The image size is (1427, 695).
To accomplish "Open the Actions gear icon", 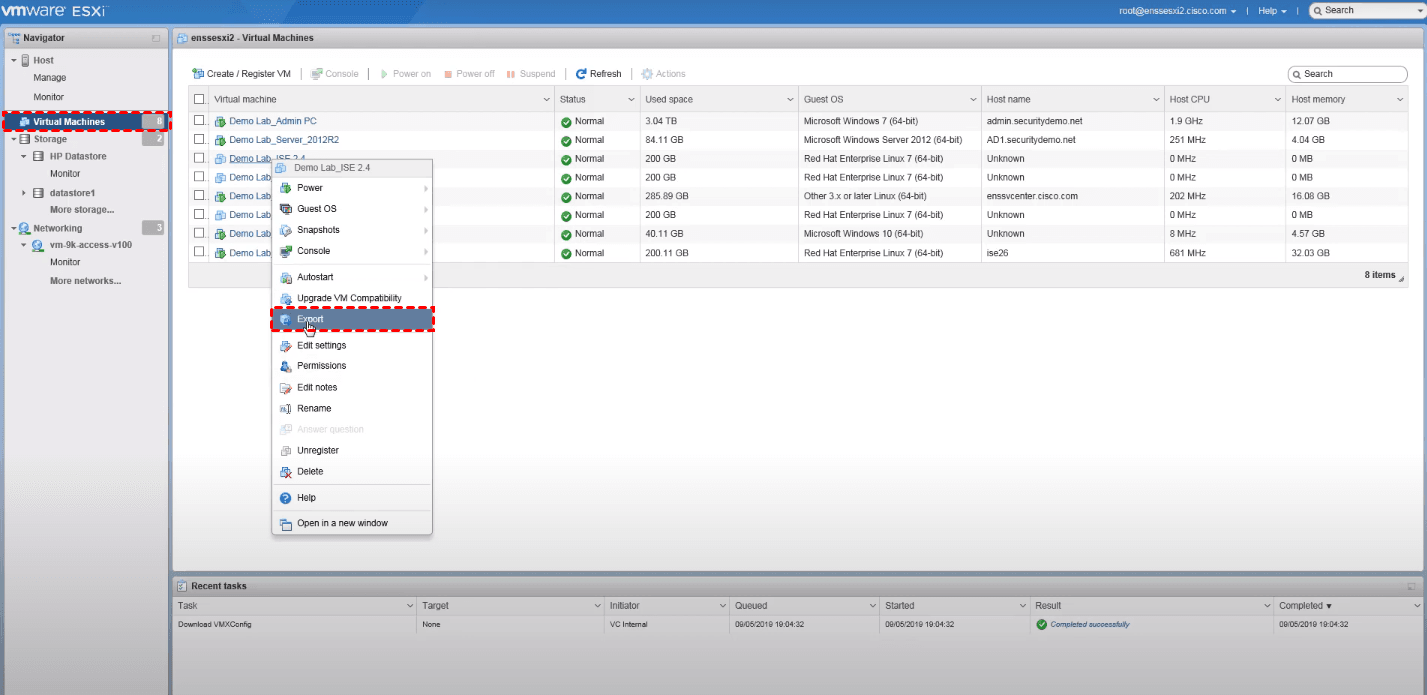I will (647, 74).
